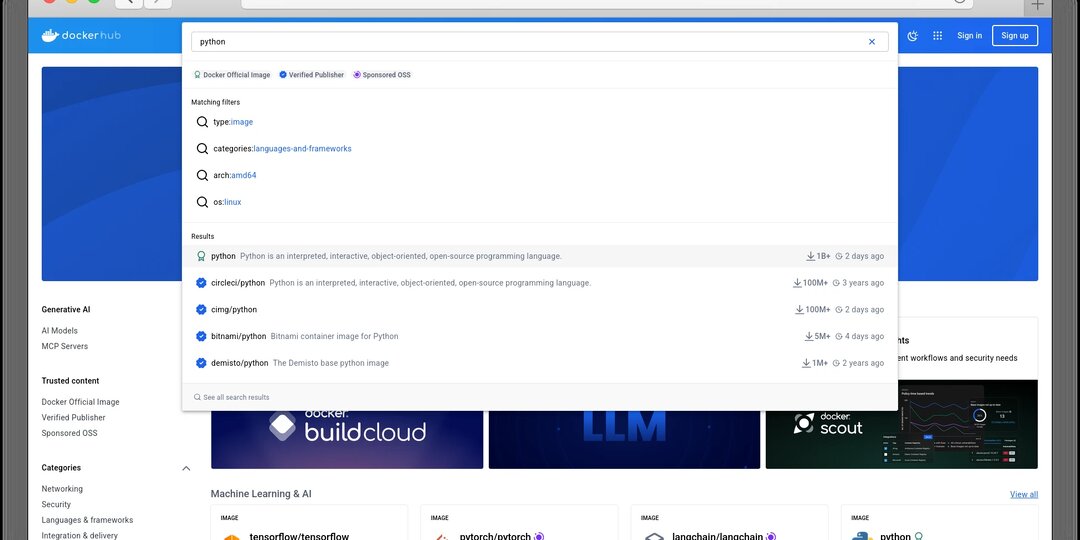Click the verified badge beside bitnami/python
This screenshot has width=1080, height=540.
(x=201, y=337)
